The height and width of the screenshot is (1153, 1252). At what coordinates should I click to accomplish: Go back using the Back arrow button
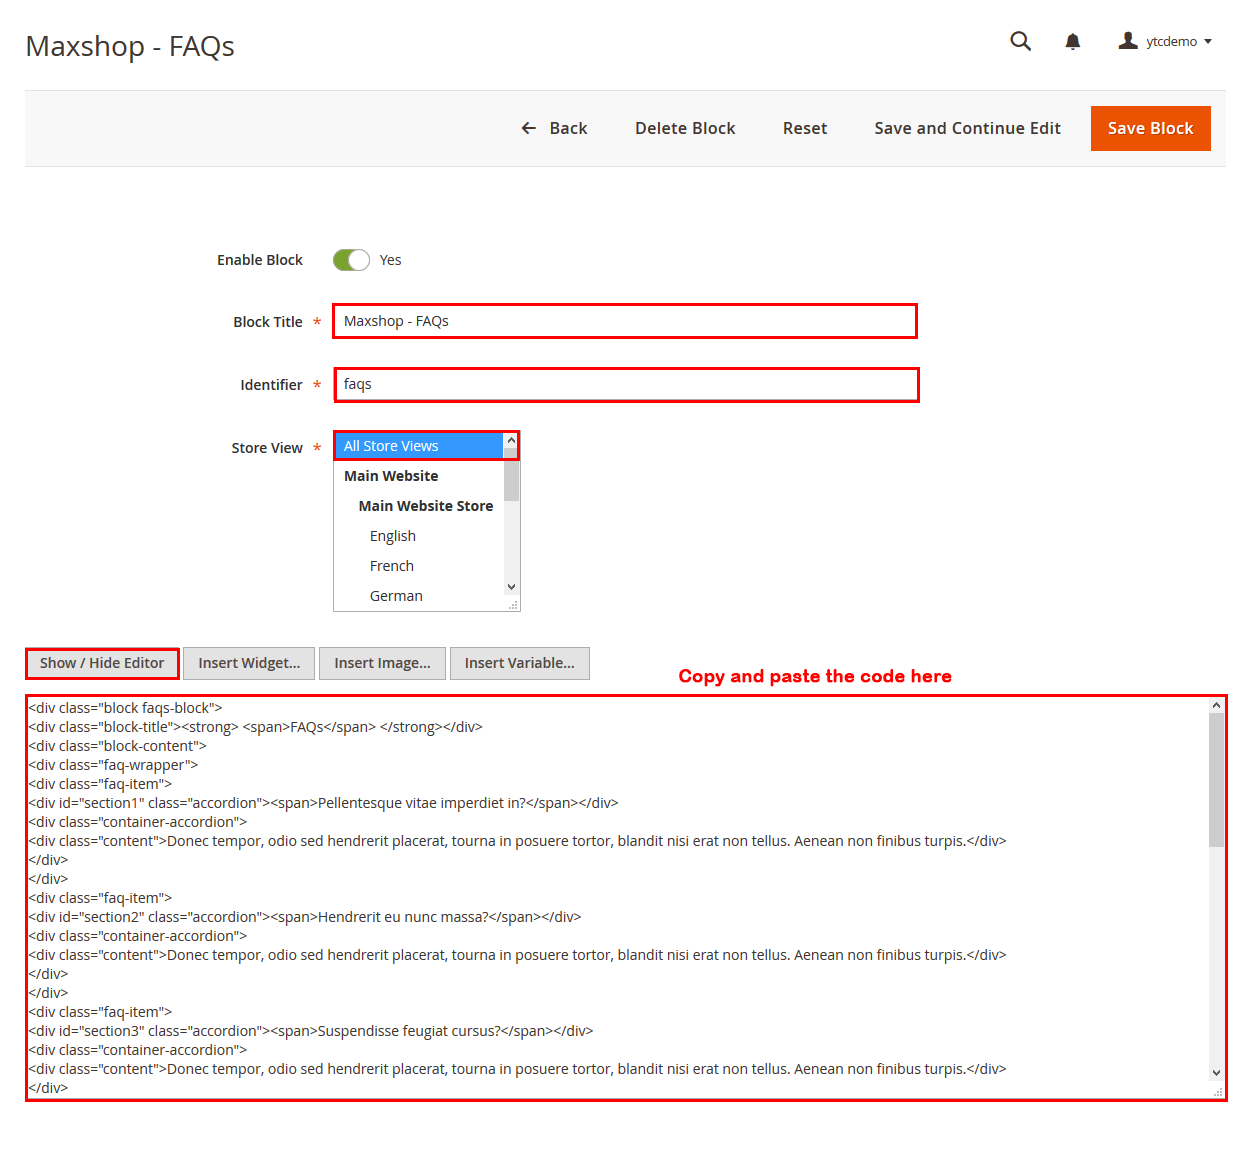pos(554,128)
